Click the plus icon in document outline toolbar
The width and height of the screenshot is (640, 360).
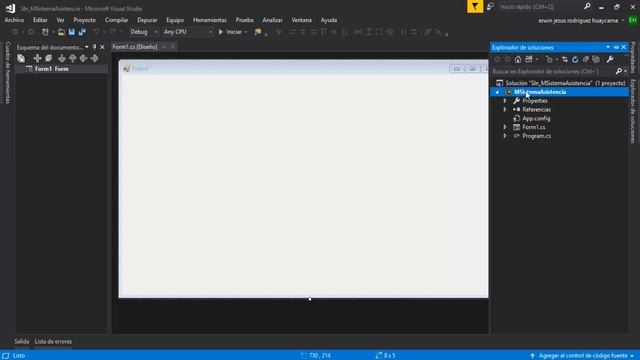[37, 58]
